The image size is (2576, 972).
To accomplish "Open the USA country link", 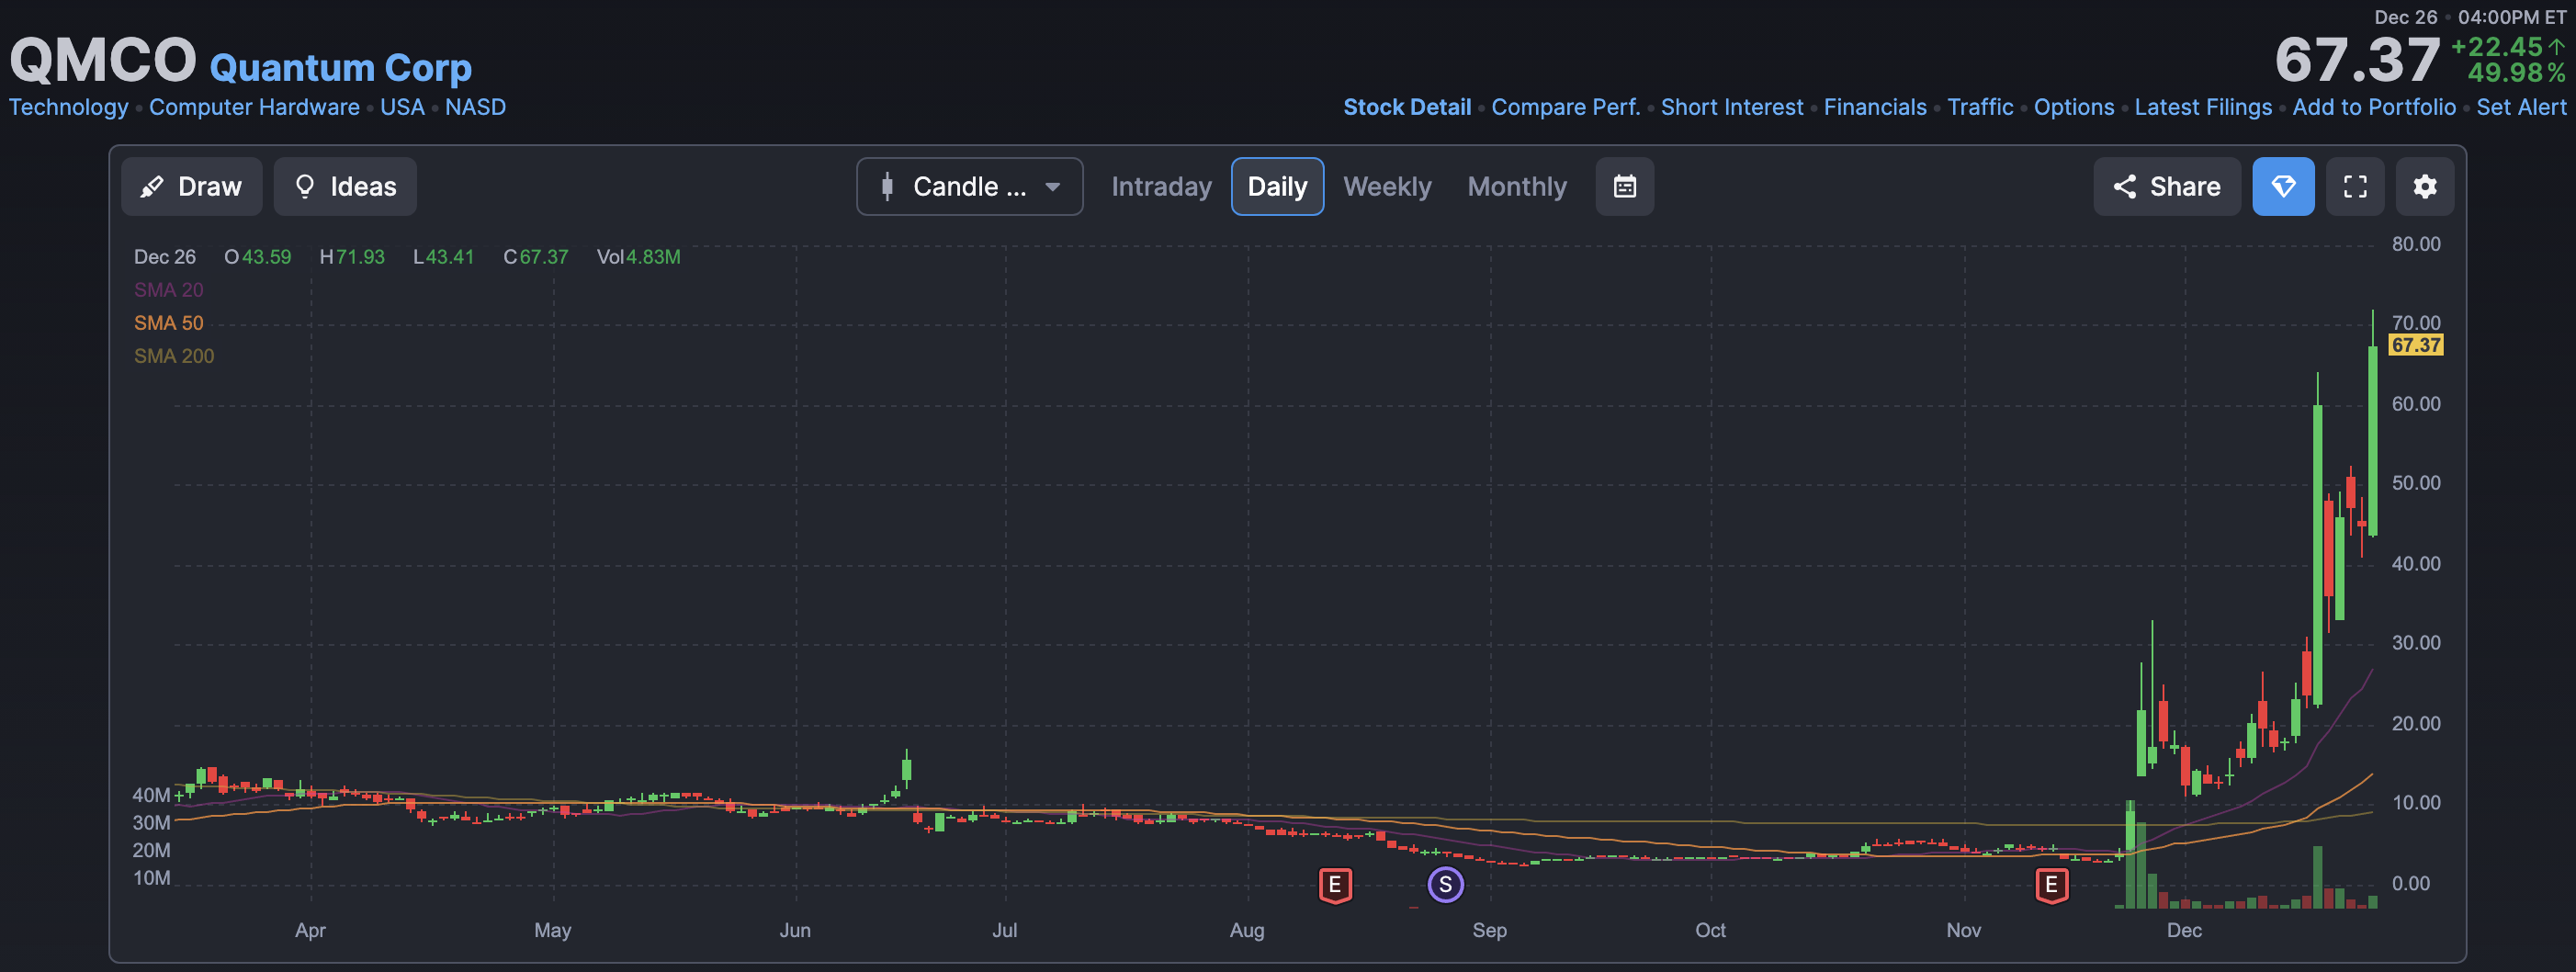I will click(x=402, y=107).
